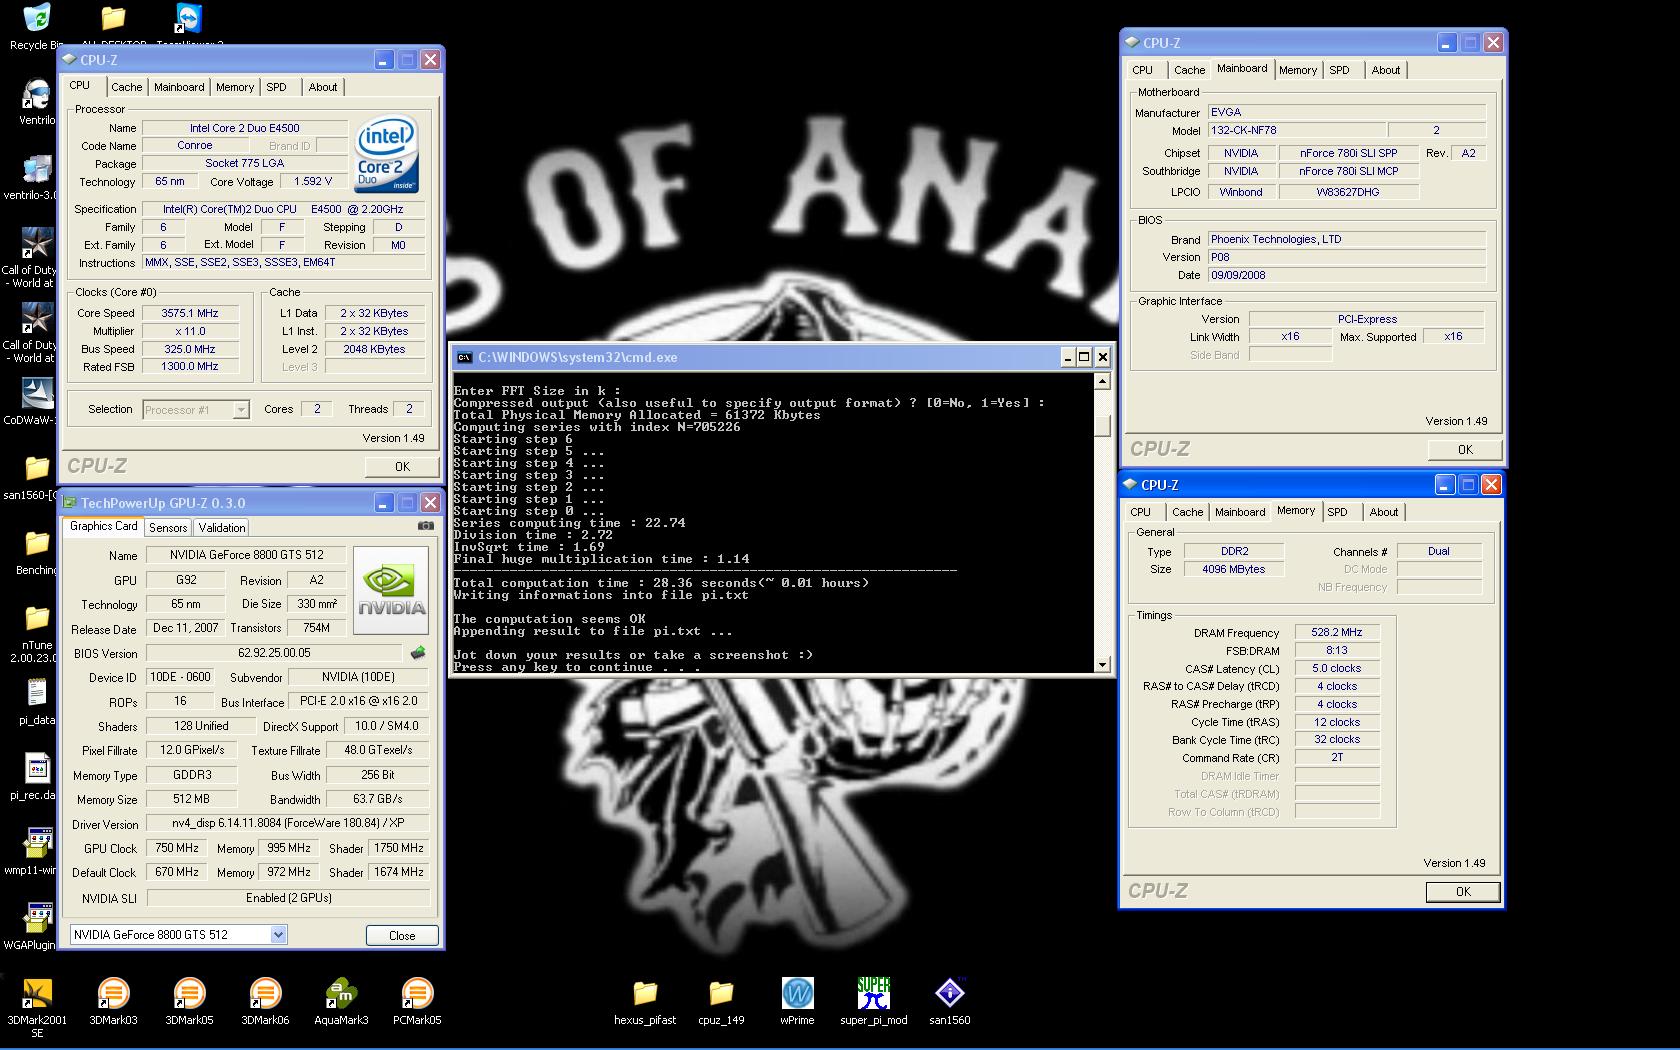Click the Close button in GPU-Z
Screen dimensions: 1680x1050
(x=402, y=935)
